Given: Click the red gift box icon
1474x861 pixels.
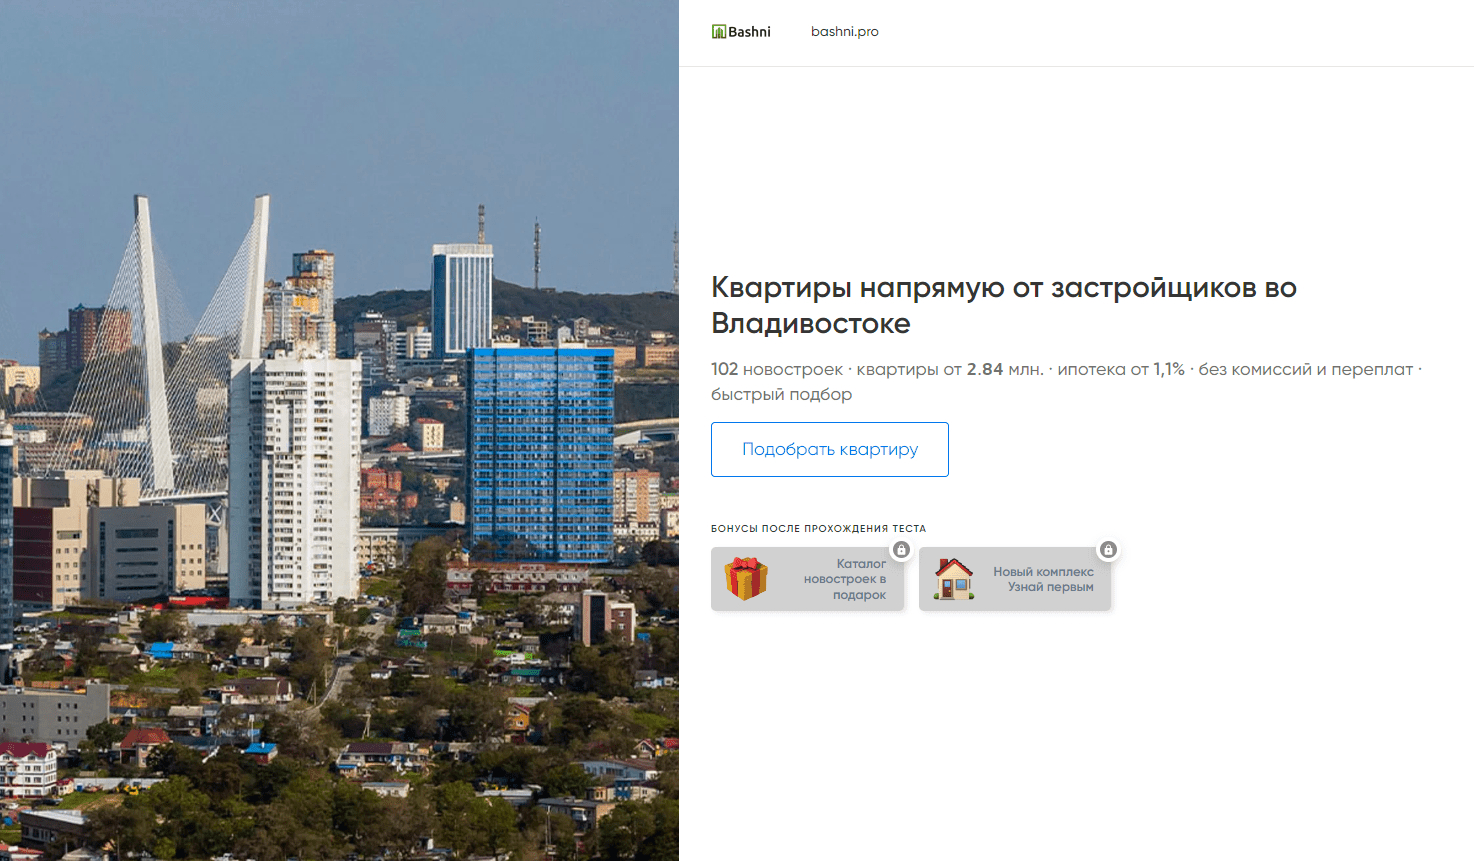Looking at the screenshot, I should (x=746, y=579).
